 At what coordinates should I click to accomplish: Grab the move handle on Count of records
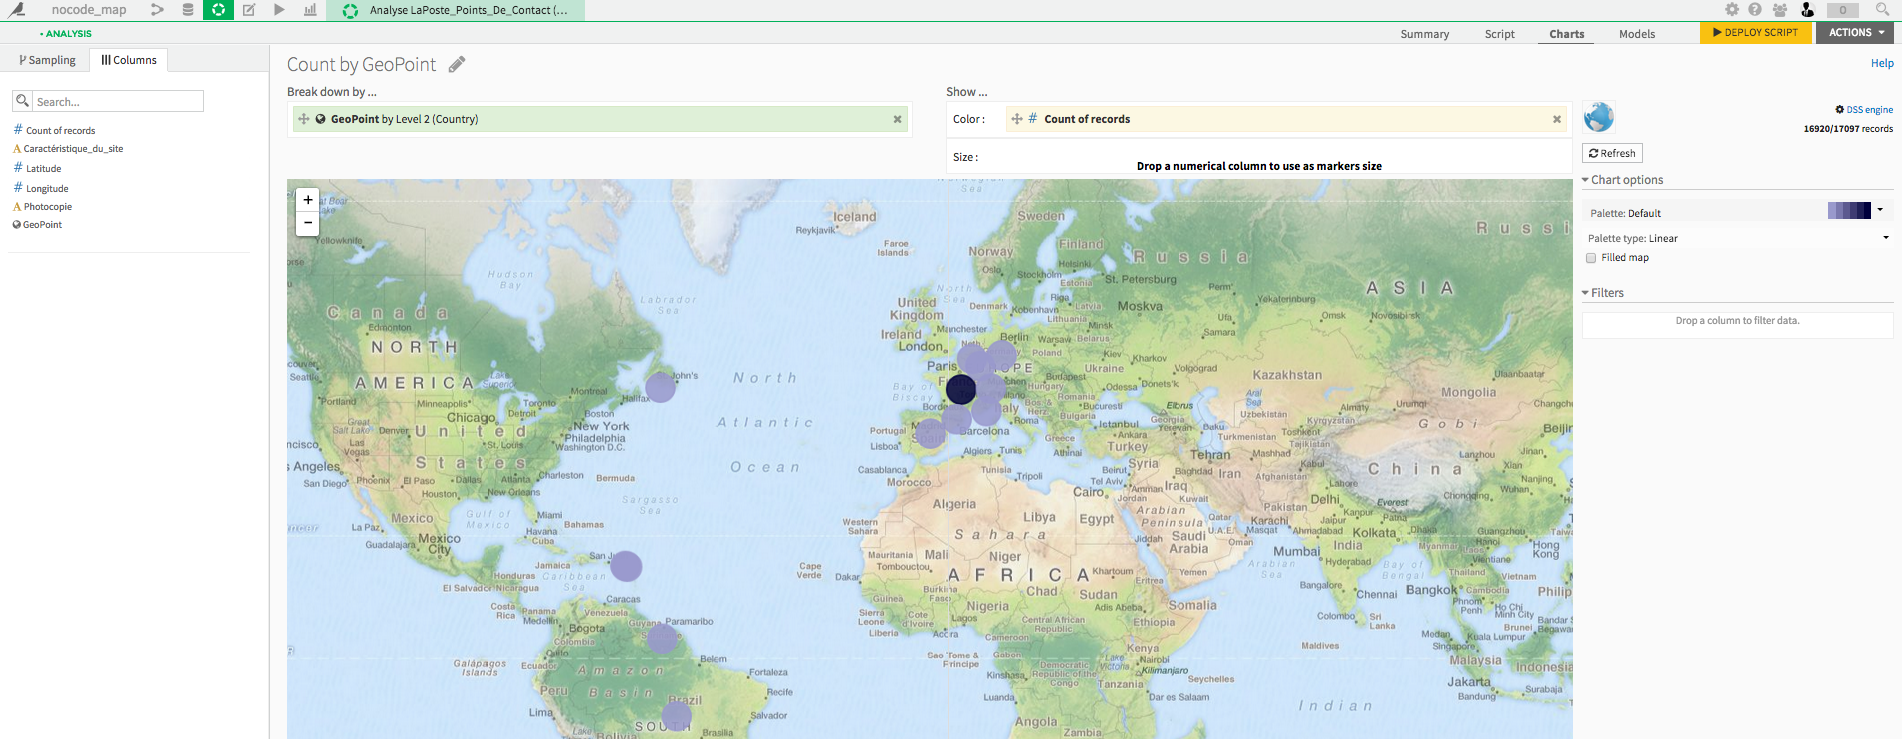[x=1016, y=119]
